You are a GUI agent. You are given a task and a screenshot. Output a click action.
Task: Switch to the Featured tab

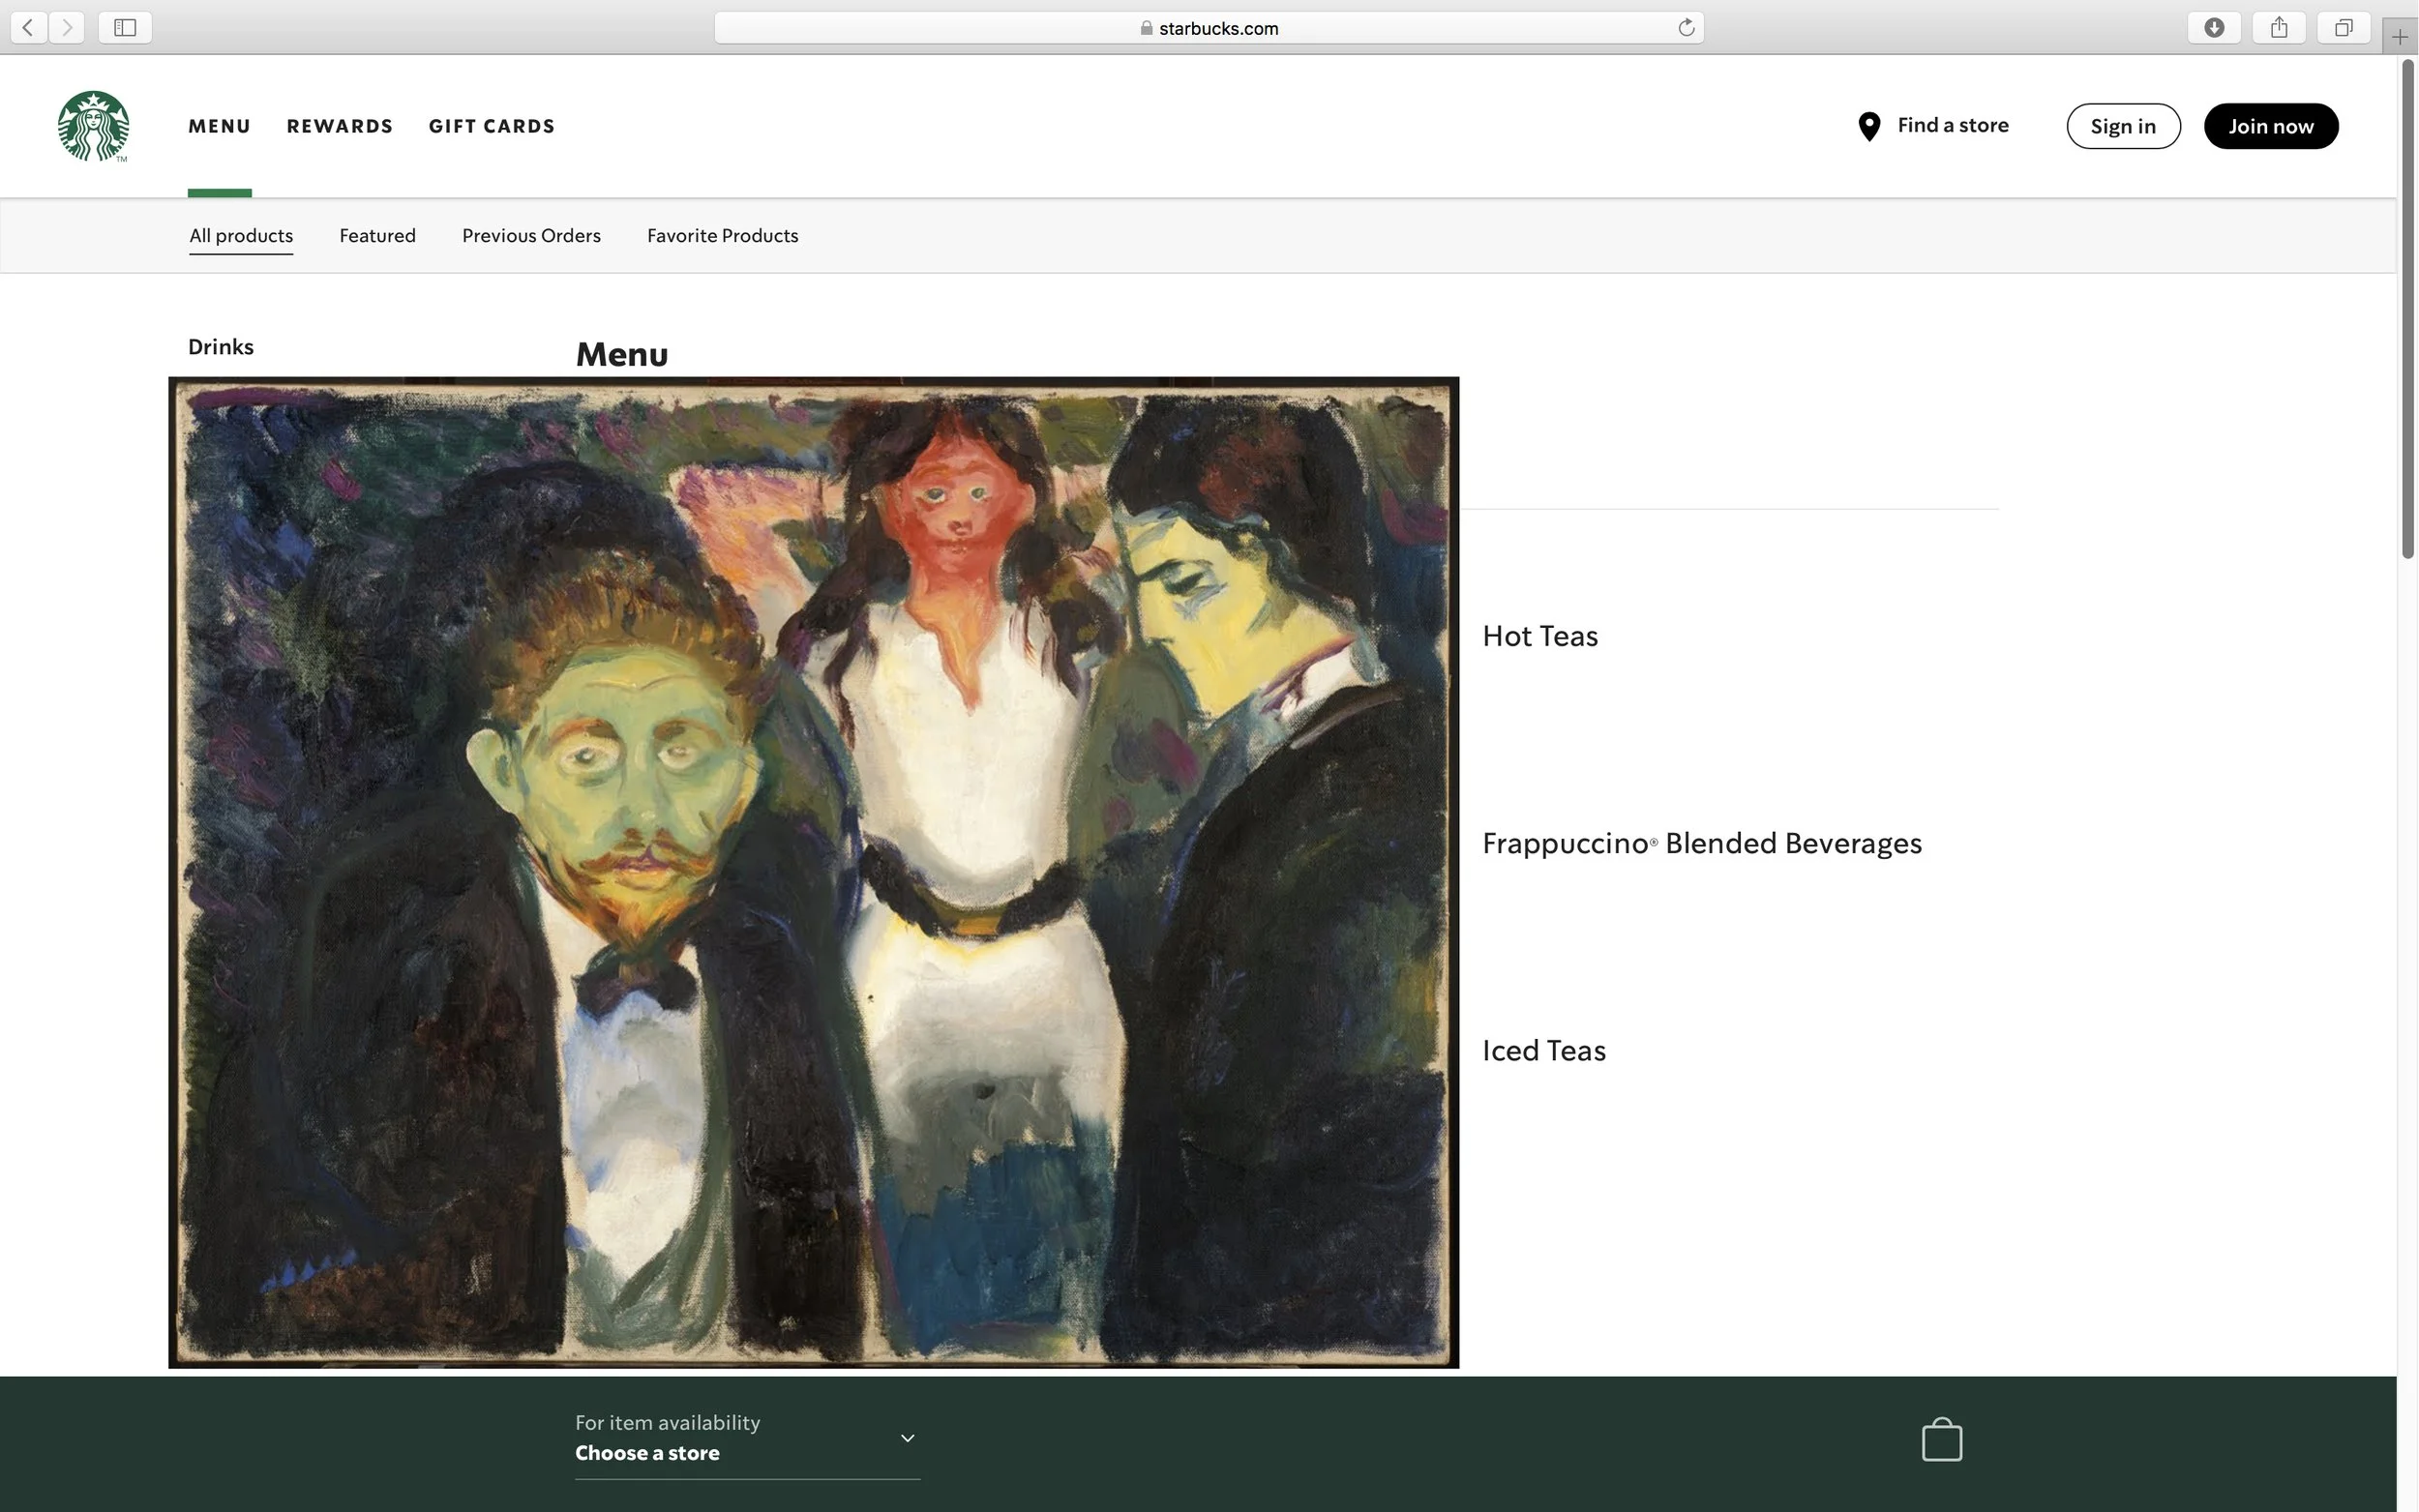(x=377, y=235)
